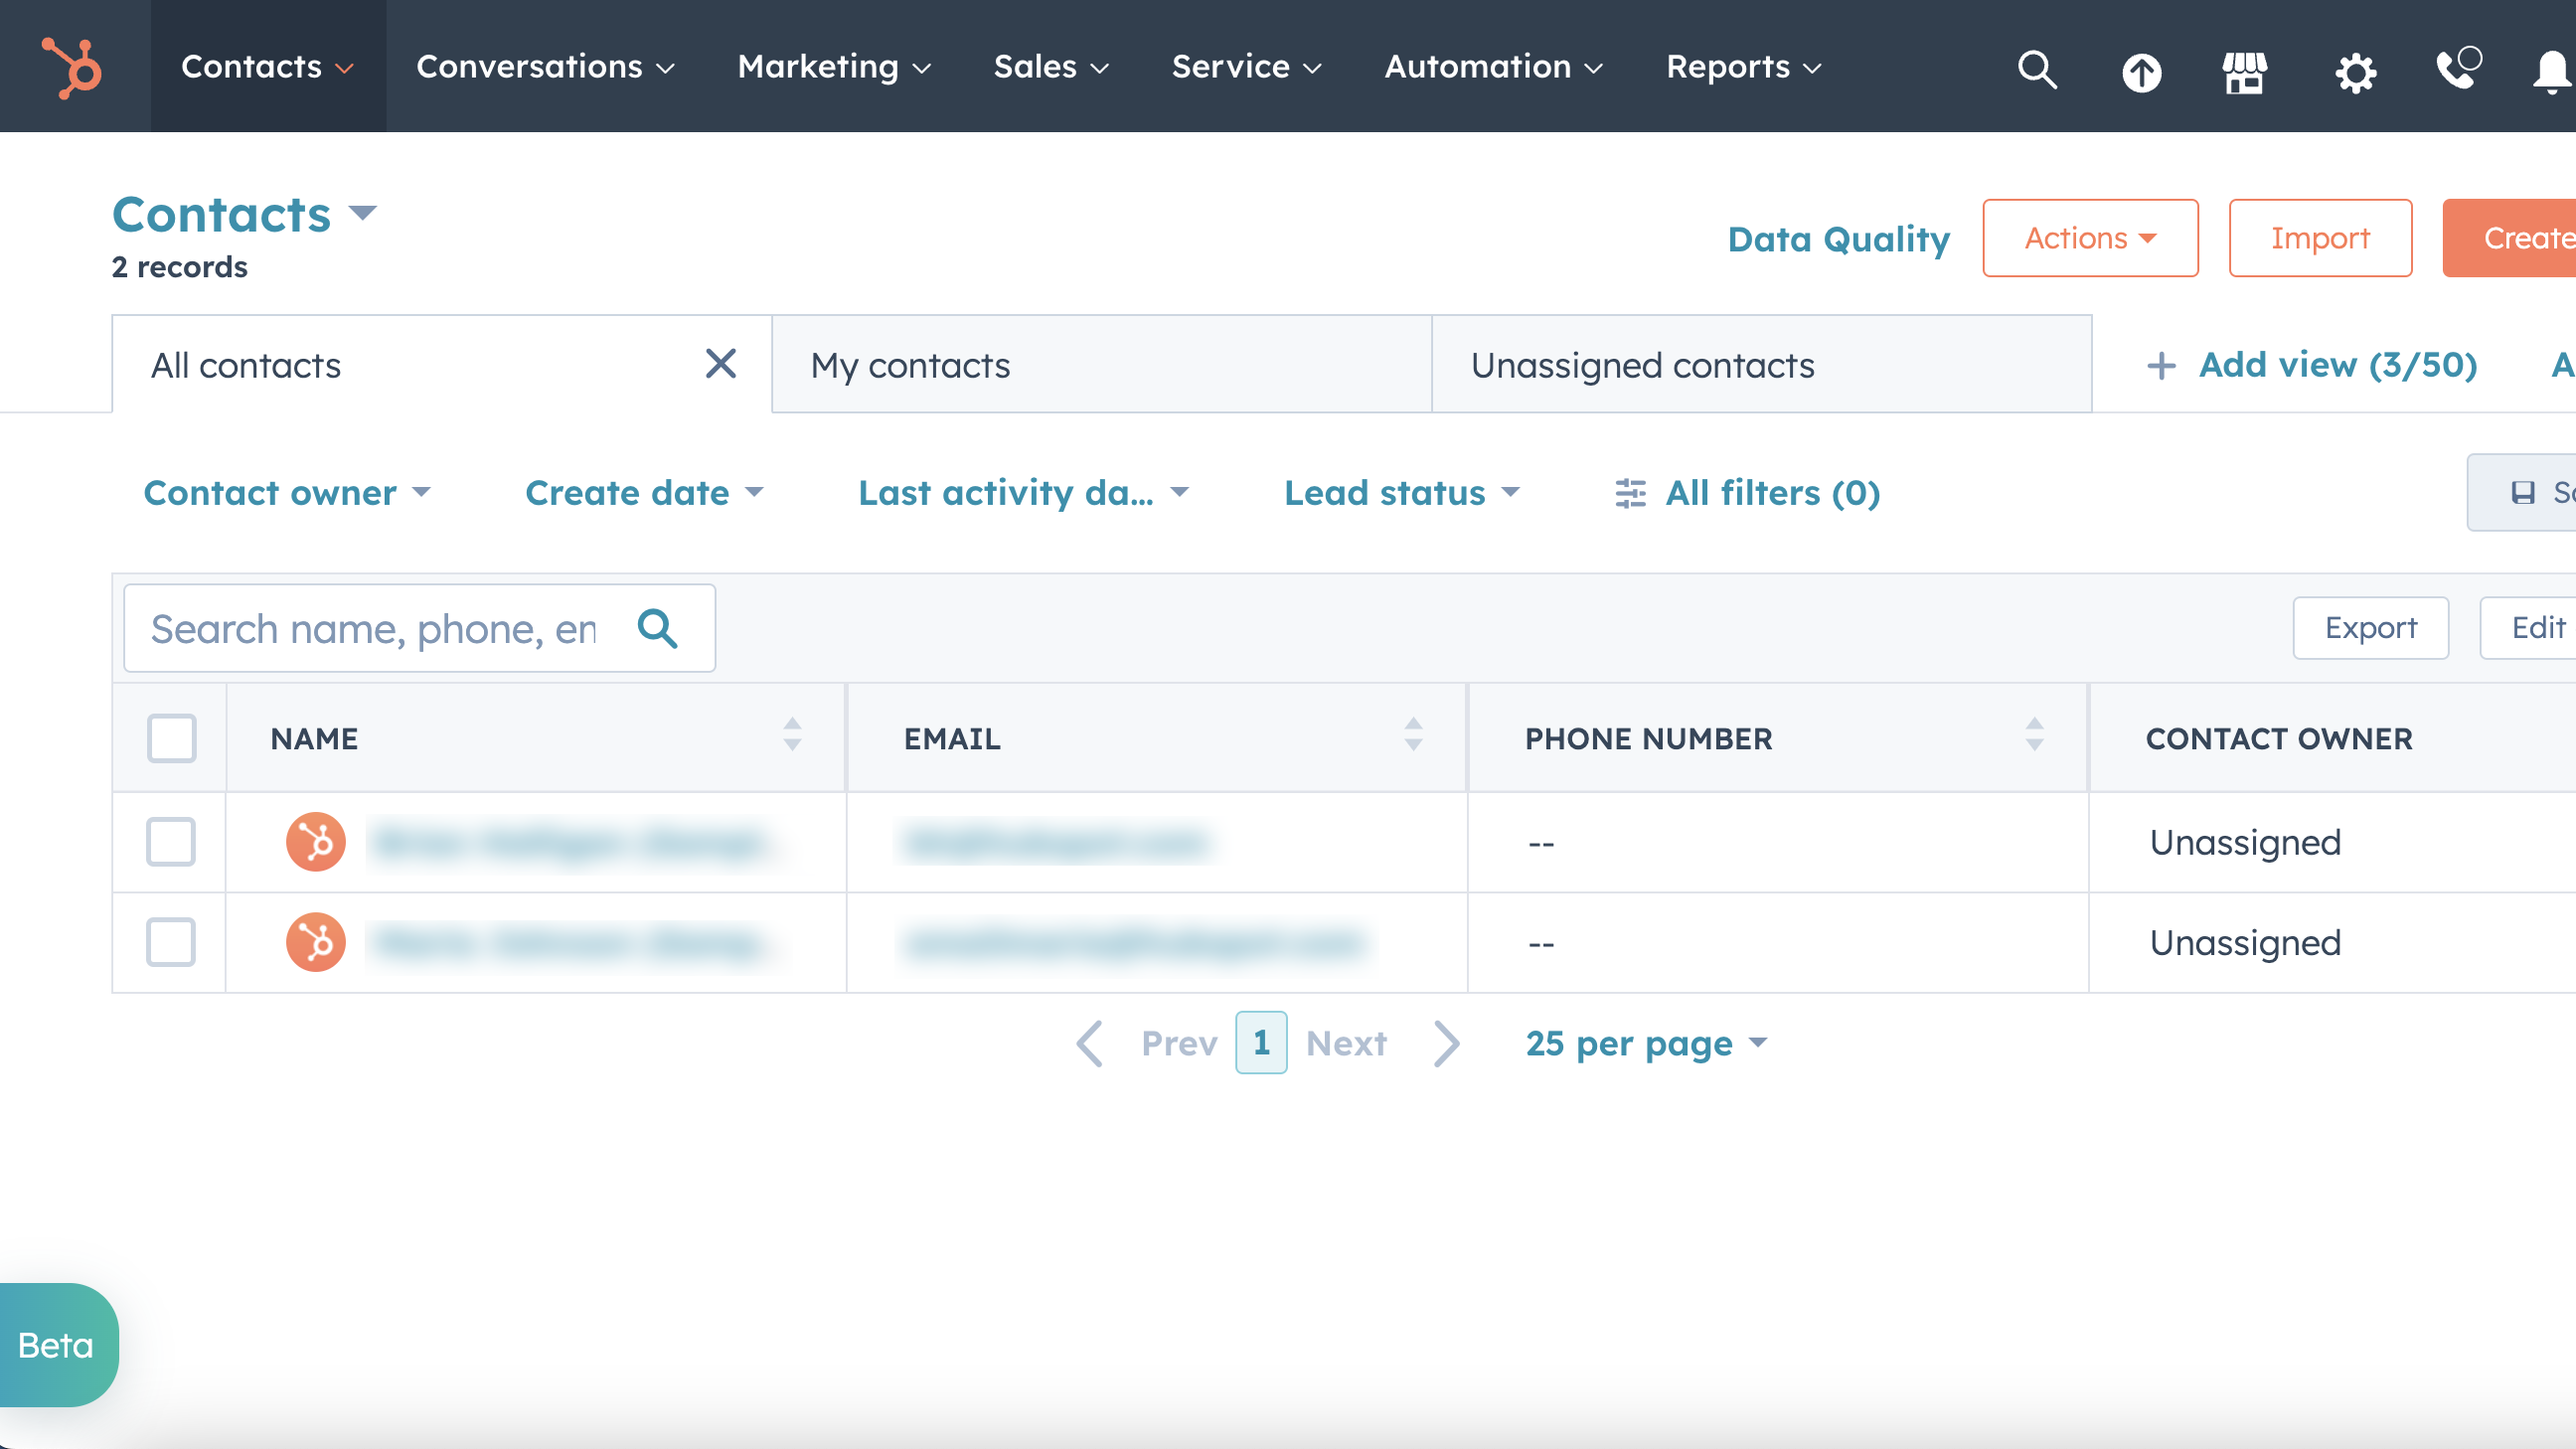Switch to Unassigned contacts tab

[1642, 366]
